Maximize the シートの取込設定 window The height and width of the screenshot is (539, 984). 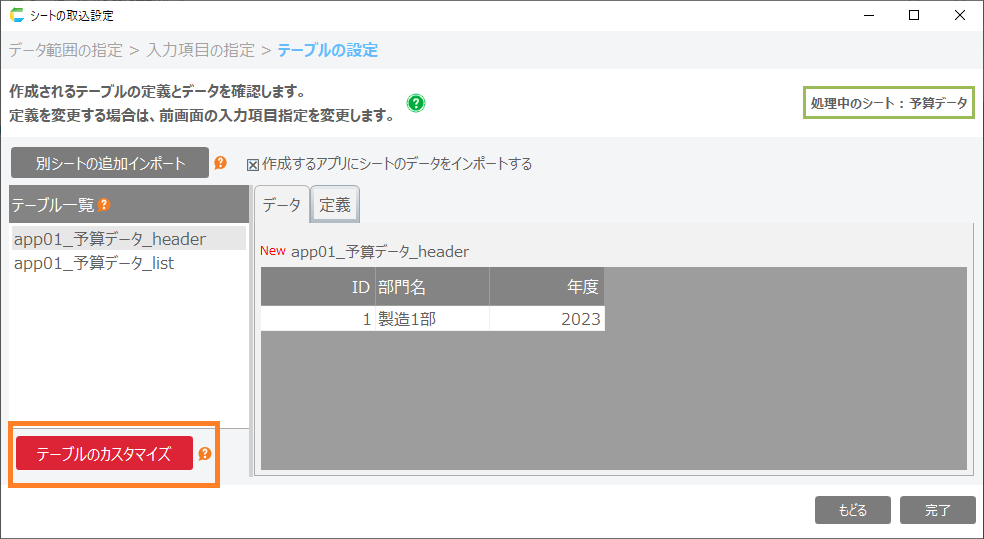(913, 15)
